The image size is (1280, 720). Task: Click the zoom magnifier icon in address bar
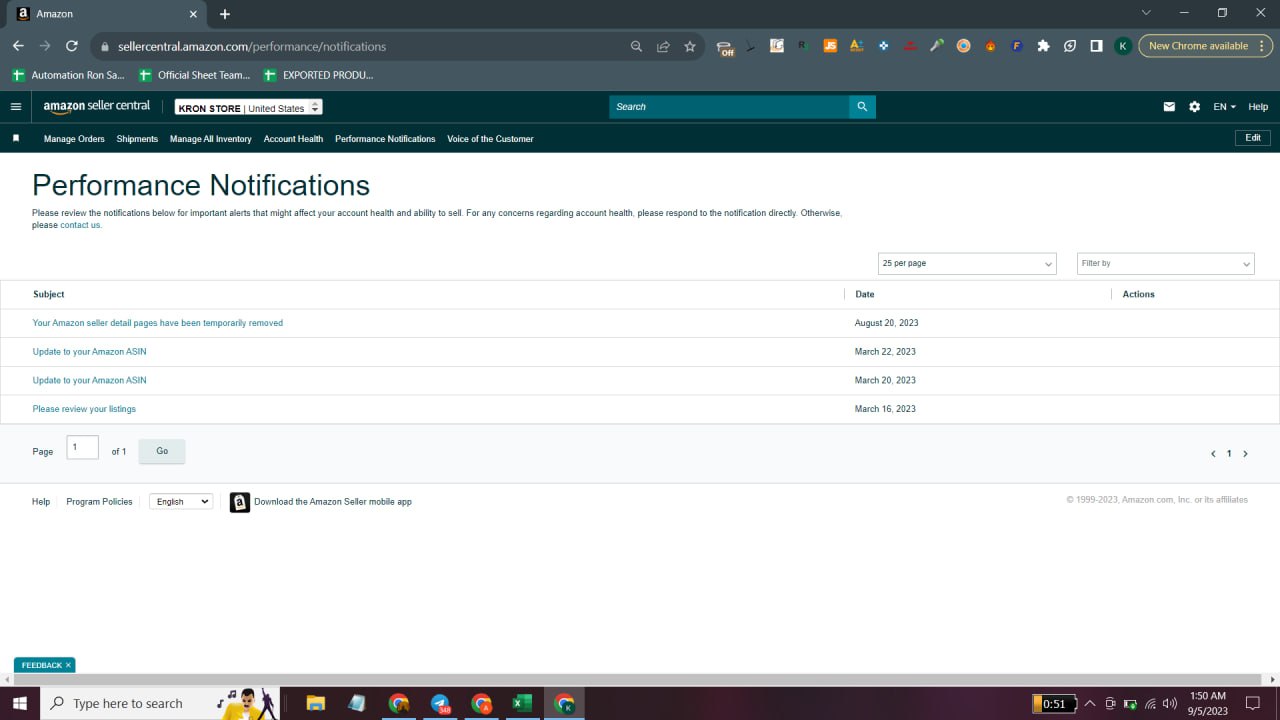click(636, 46)
